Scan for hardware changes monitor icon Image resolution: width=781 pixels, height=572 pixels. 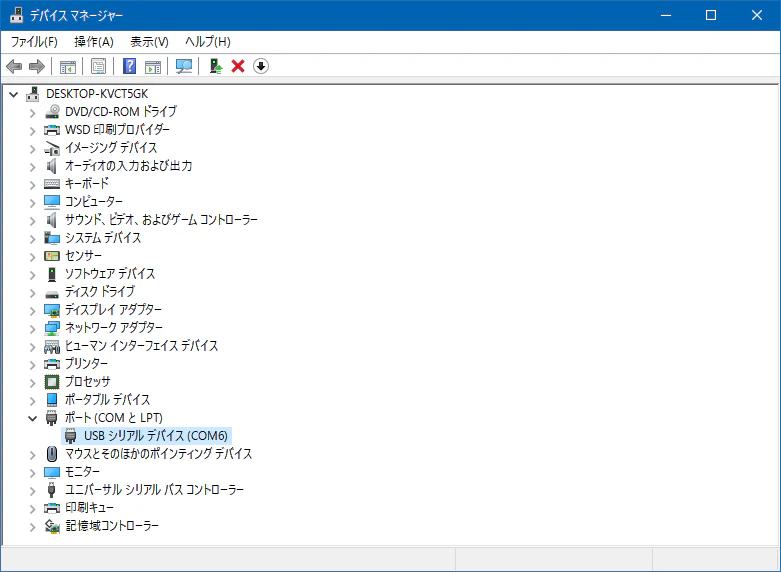click(x=184, y=66)
